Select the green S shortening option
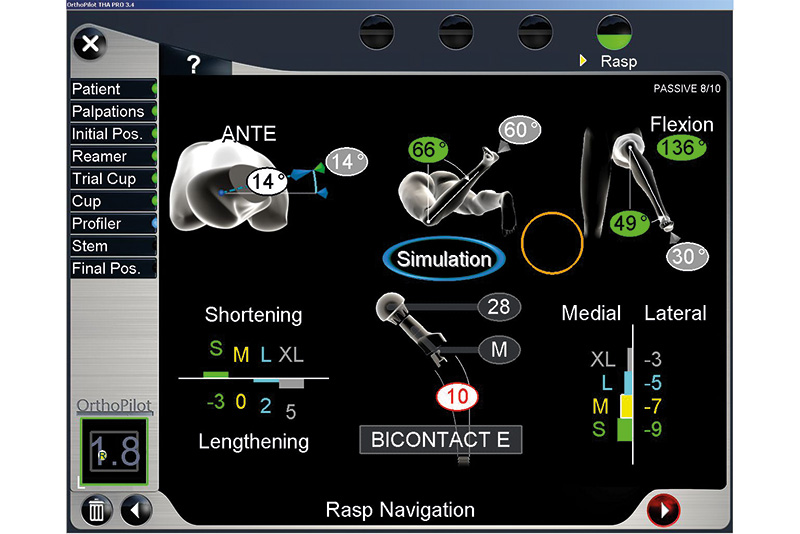Screen dimensions: 800x534 tap(216, 348)
